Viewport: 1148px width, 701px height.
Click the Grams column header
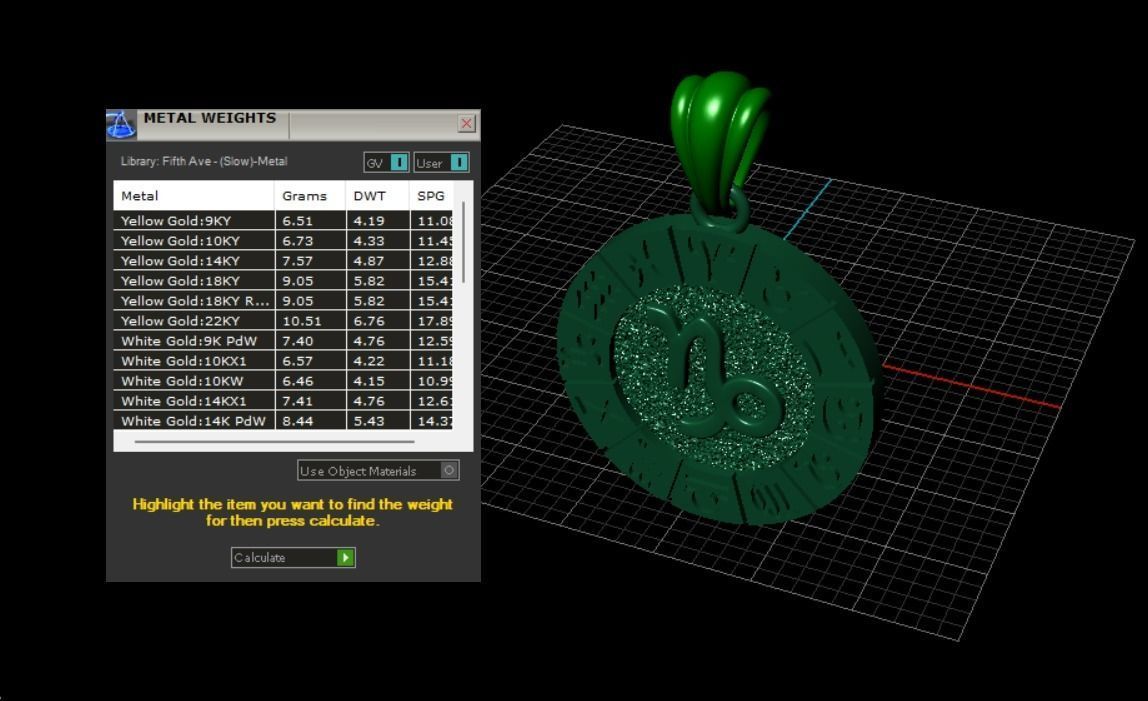click(306, 196)
